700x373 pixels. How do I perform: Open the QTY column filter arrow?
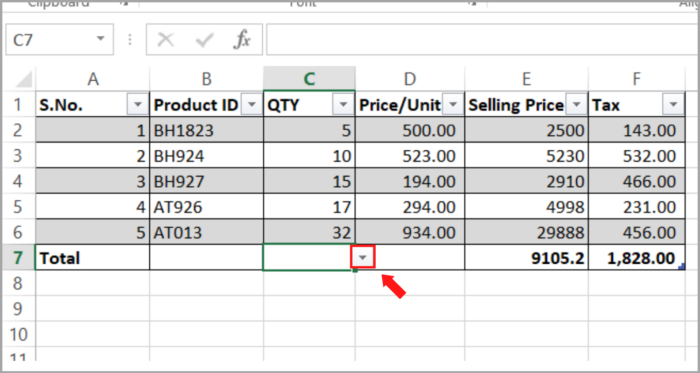pyautogui.click(x=343, y=105)
